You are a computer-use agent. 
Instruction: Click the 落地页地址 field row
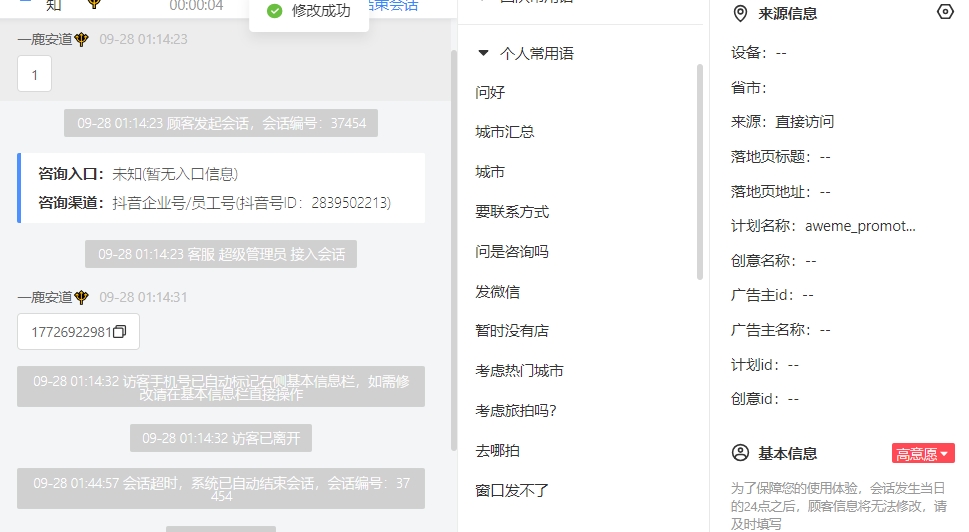tap(781, 192)
